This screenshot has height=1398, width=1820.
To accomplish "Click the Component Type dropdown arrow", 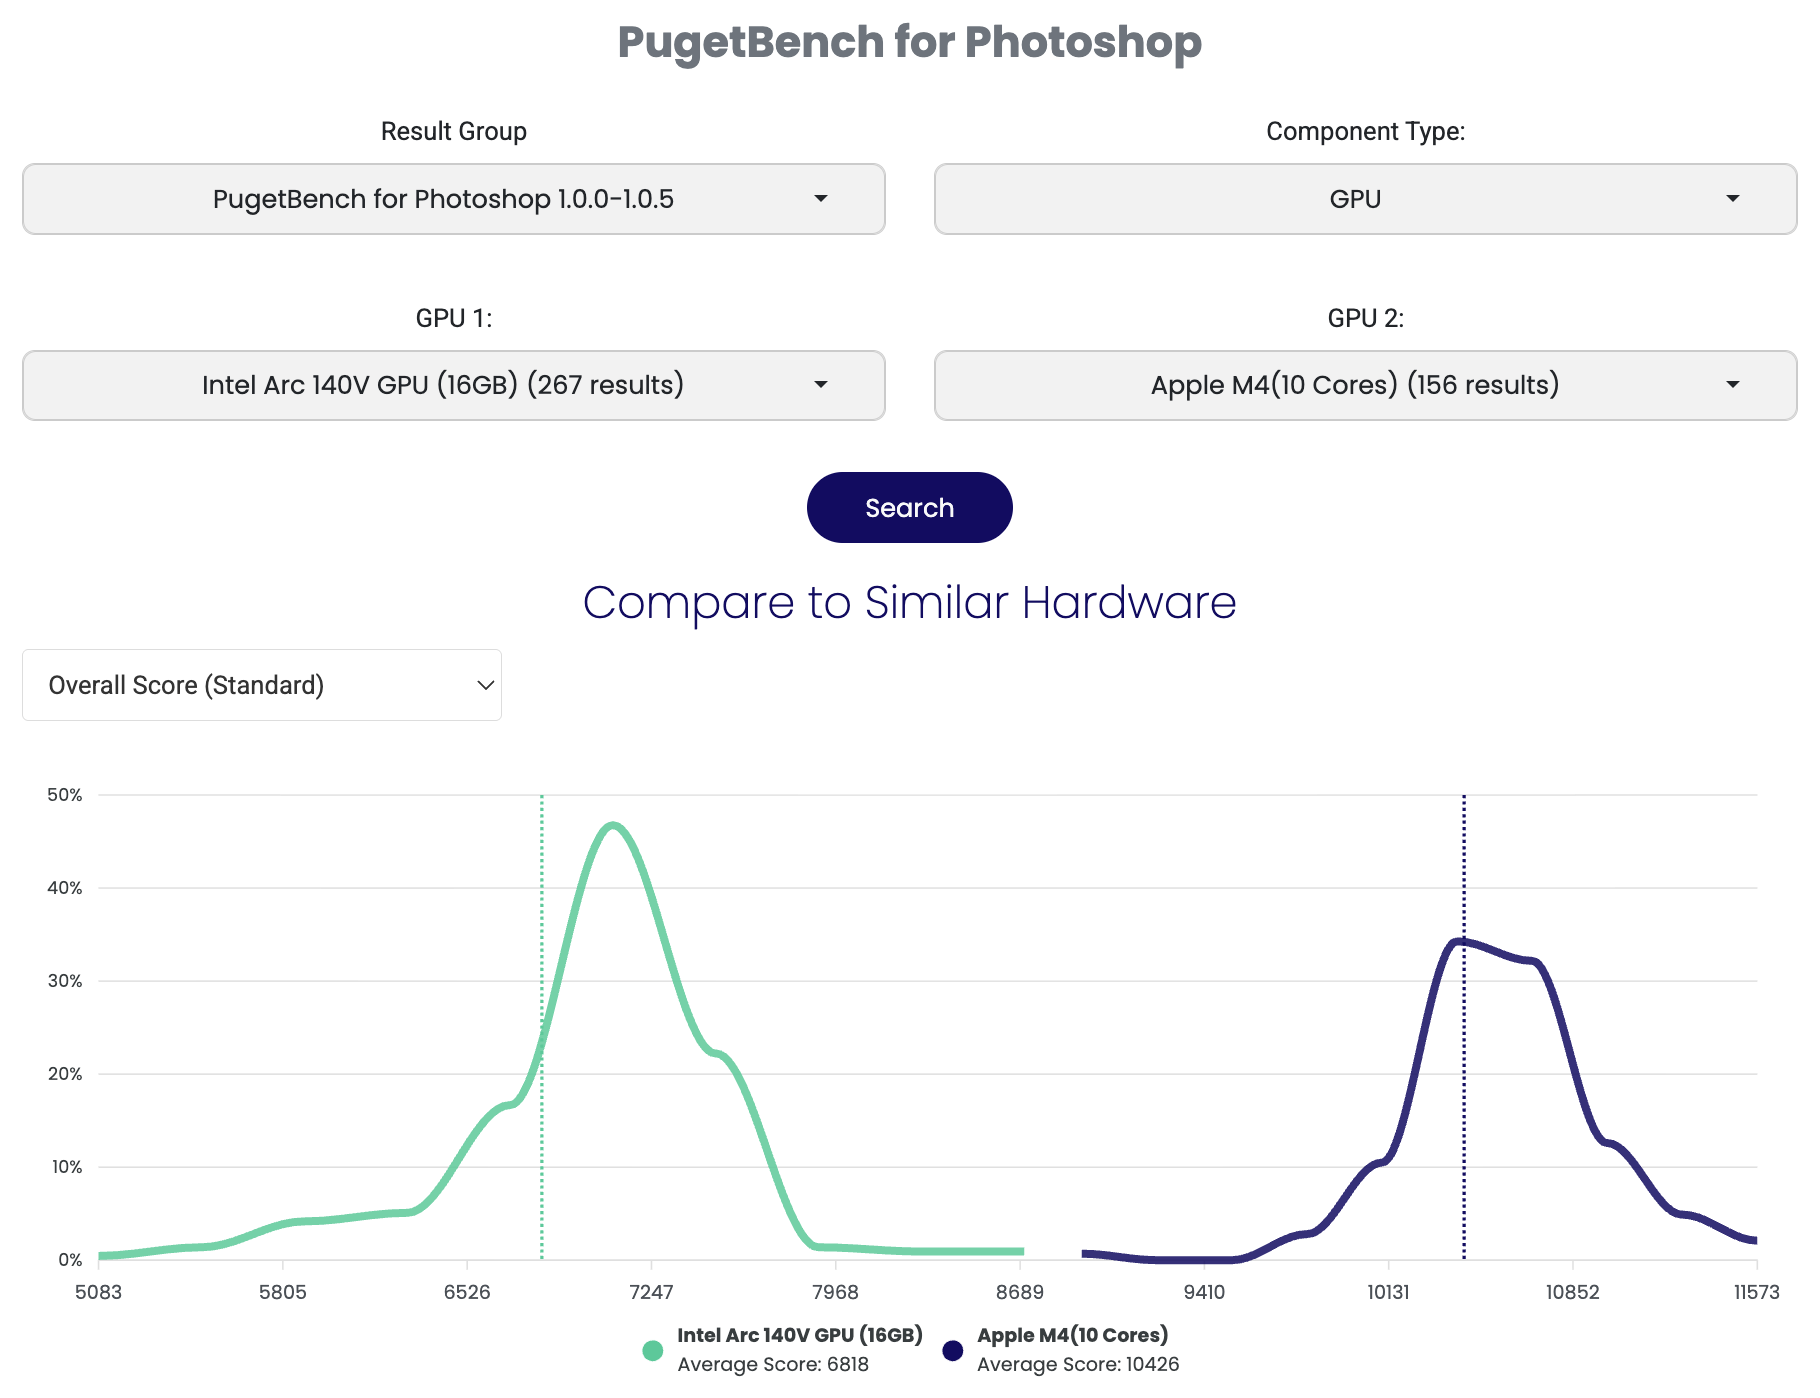I will (1733, 199).
